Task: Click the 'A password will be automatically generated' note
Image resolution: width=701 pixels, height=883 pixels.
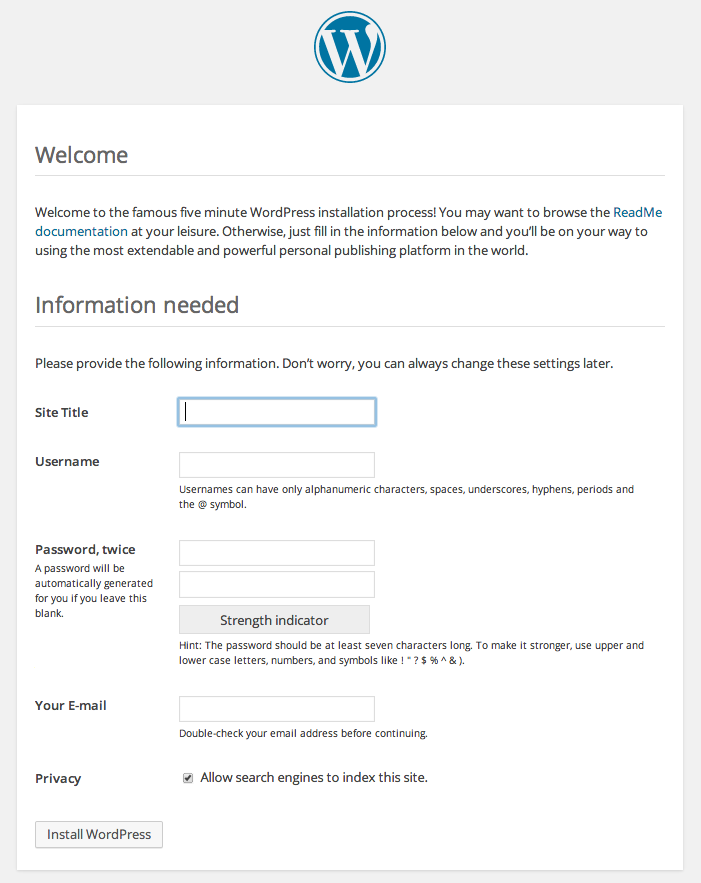Action: [x=93, y=591]
